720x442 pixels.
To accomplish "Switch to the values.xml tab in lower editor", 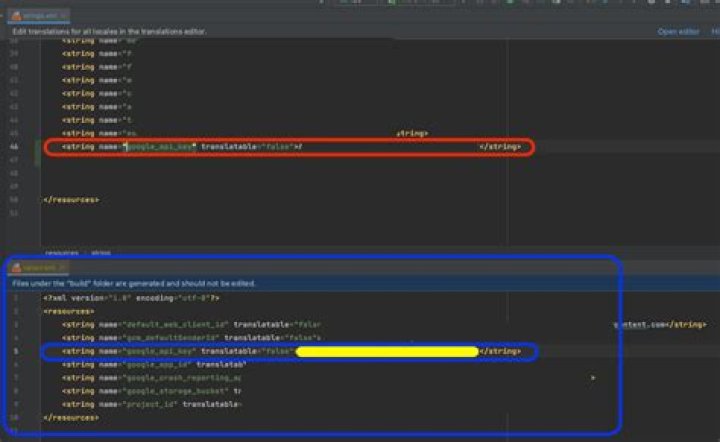I will (39, 268).
